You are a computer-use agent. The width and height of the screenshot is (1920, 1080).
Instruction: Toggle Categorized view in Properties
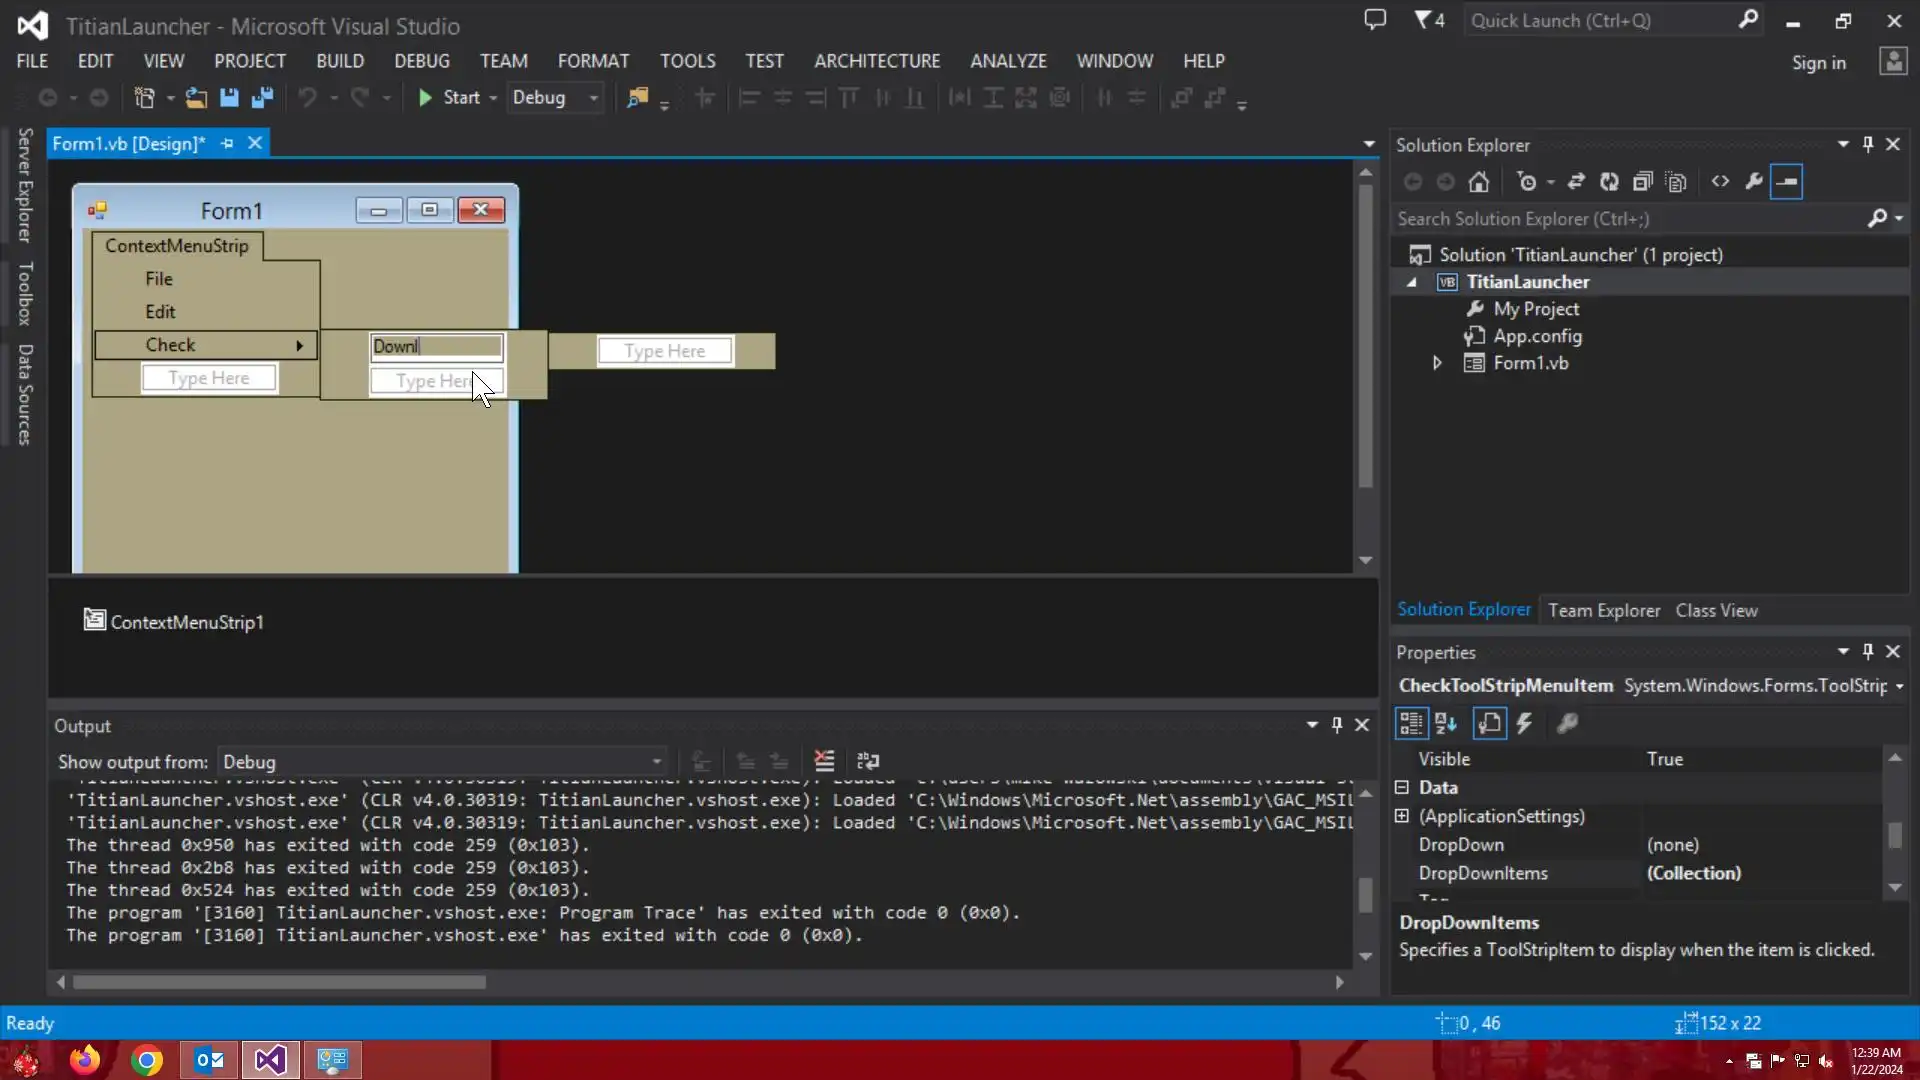(x=1411, y=723)
